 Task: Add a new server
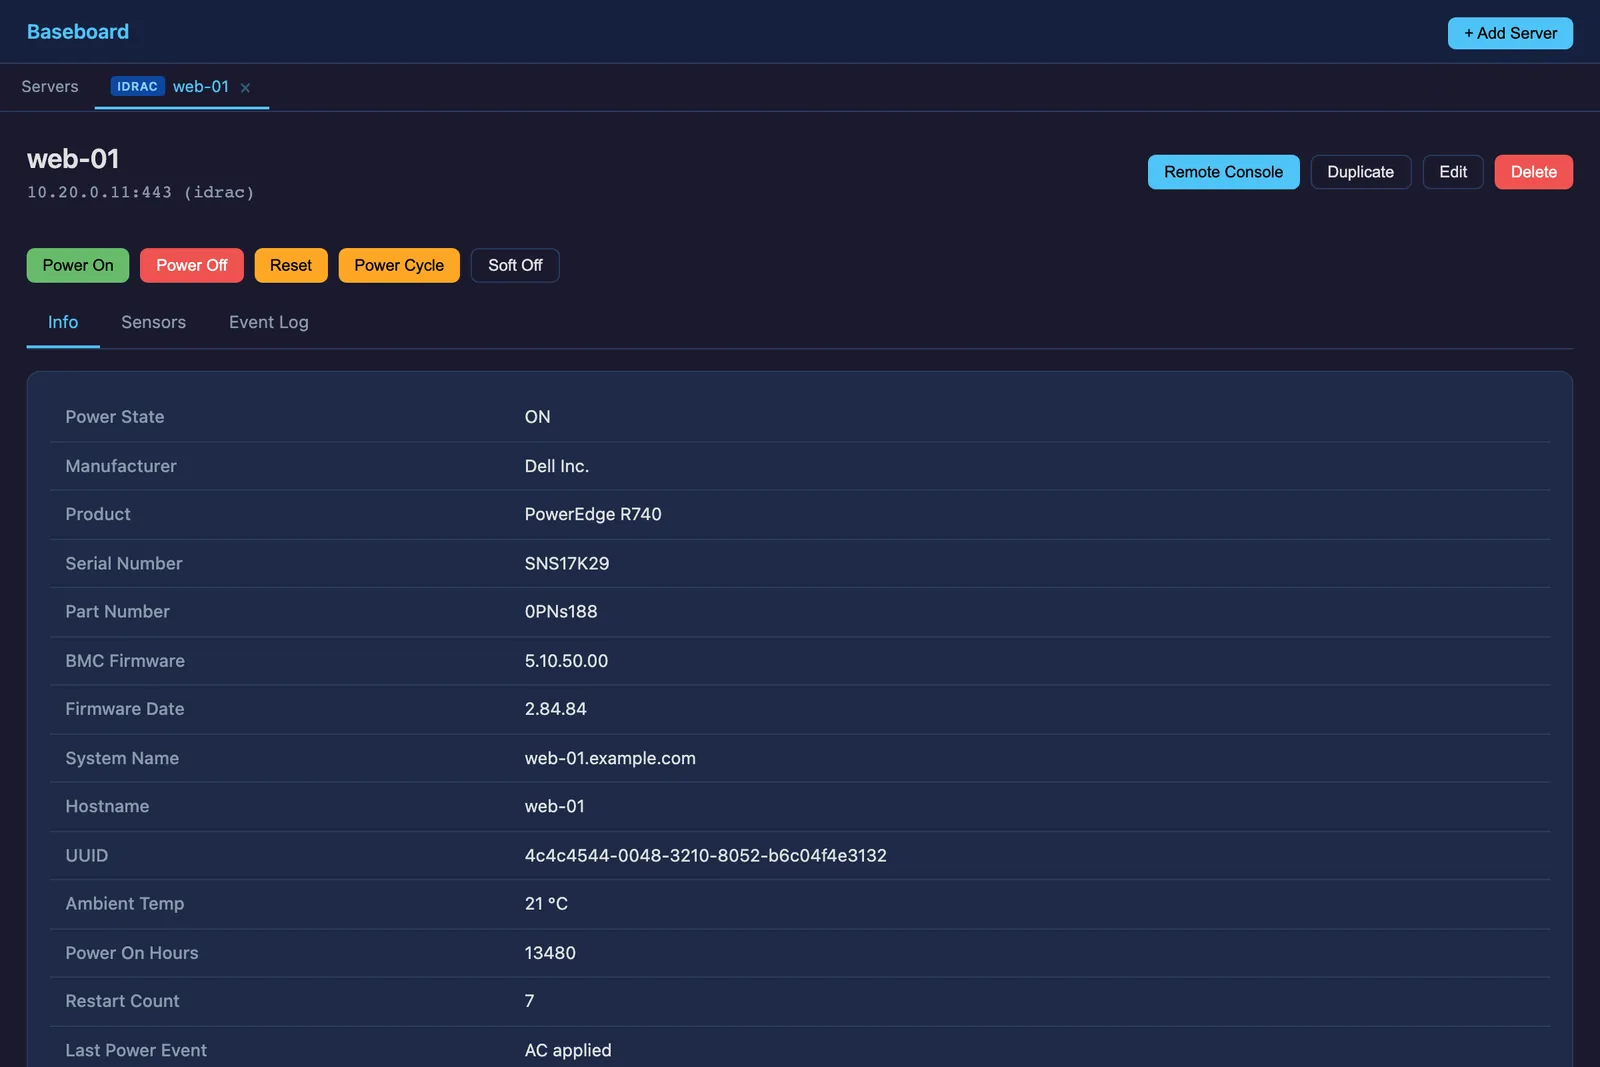[1510, 33]
